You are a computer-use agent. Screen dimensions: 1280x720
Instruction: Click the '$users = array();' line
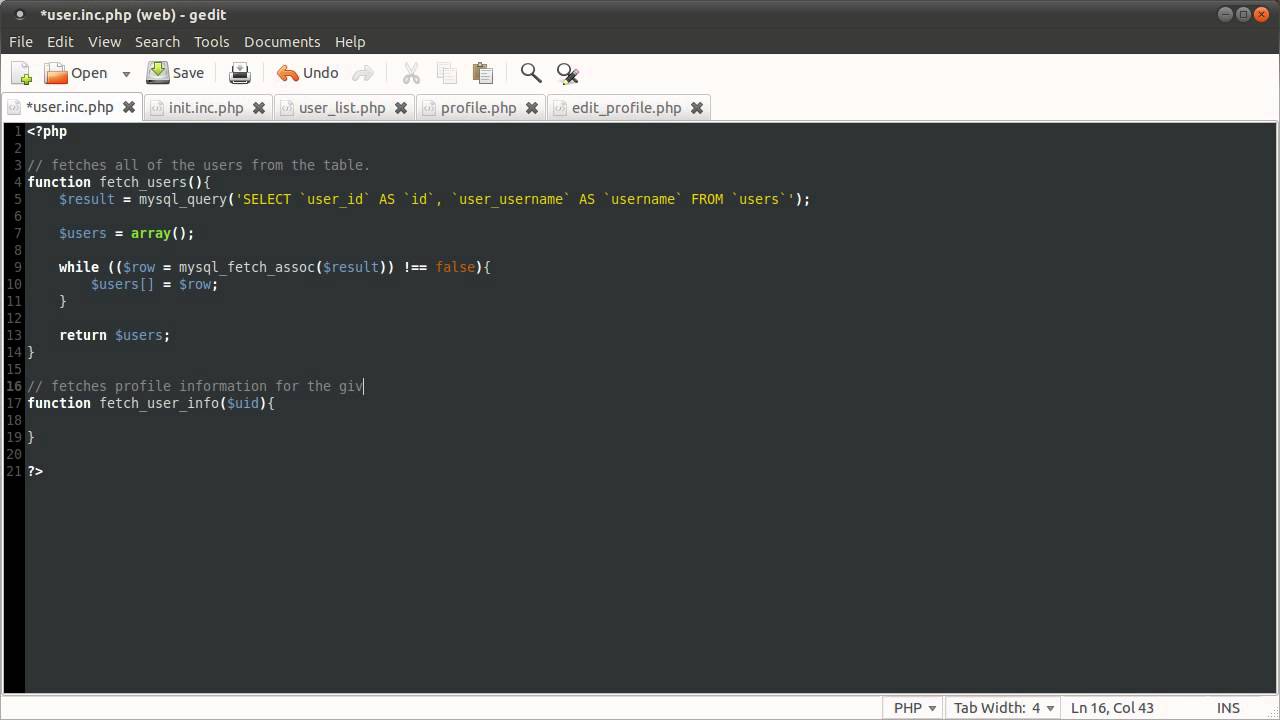click(x=126, y=233)
